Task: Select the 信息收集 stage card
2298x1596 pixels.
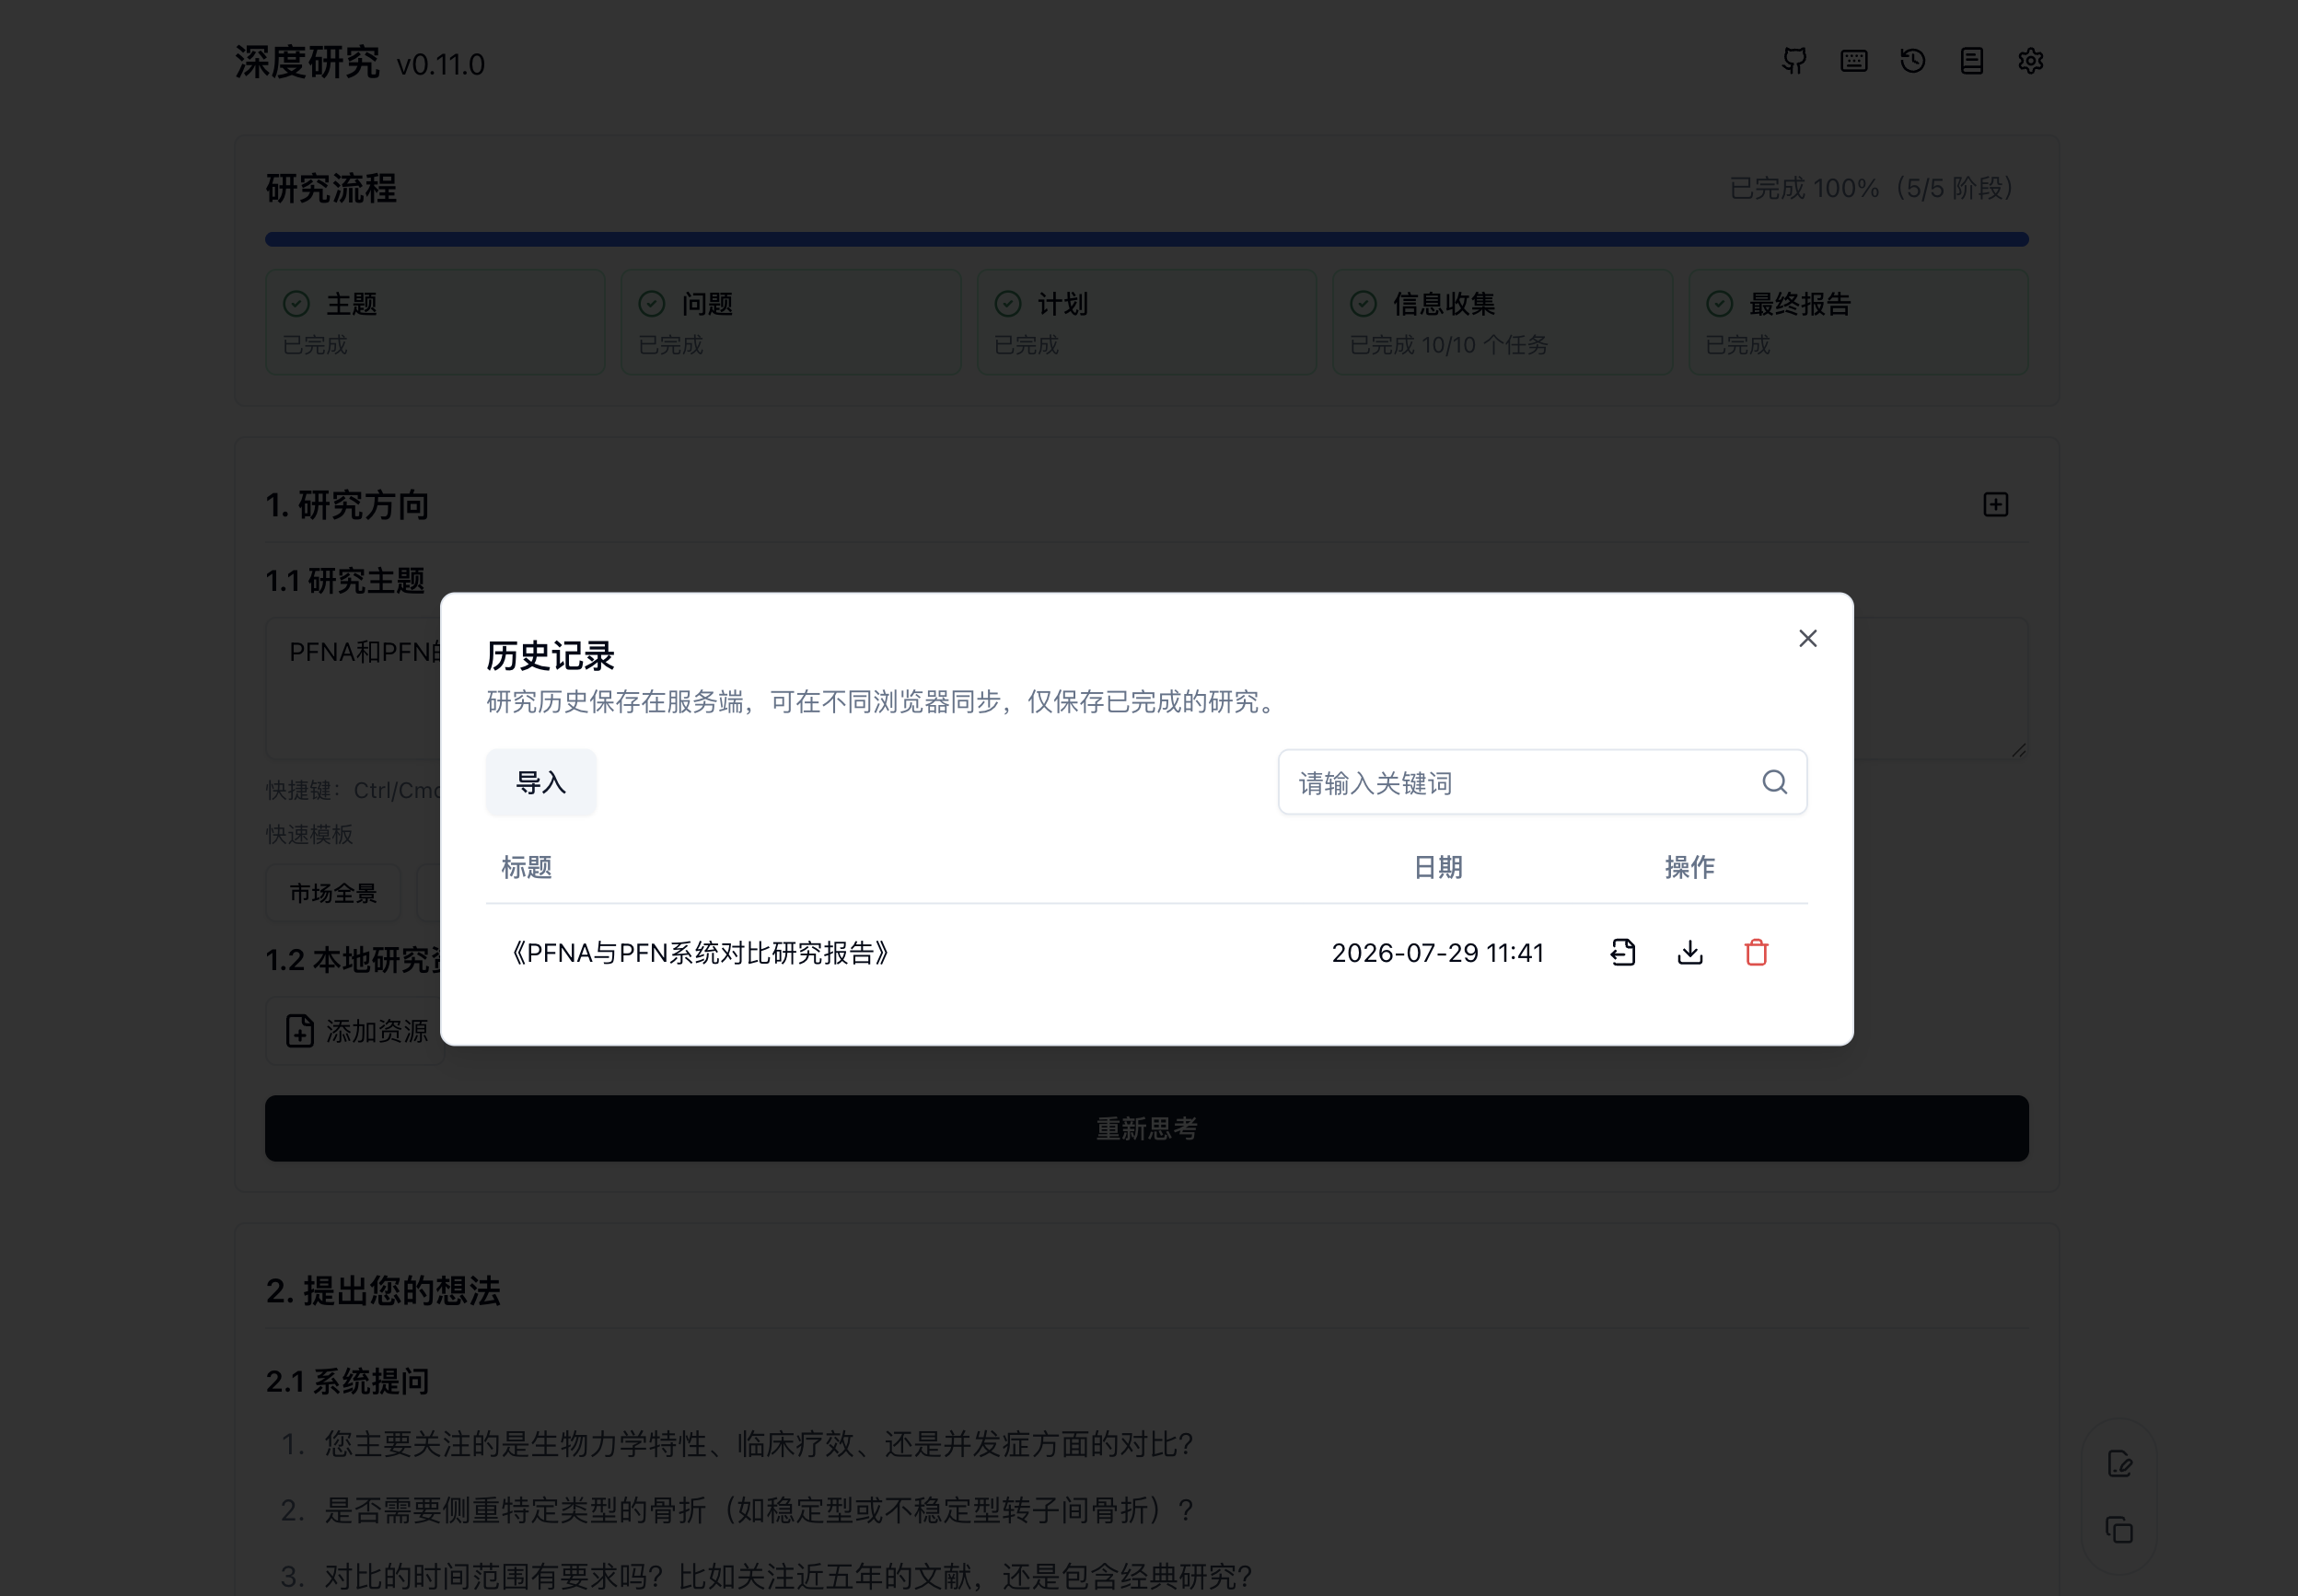Action: (x=1502, y=322)
